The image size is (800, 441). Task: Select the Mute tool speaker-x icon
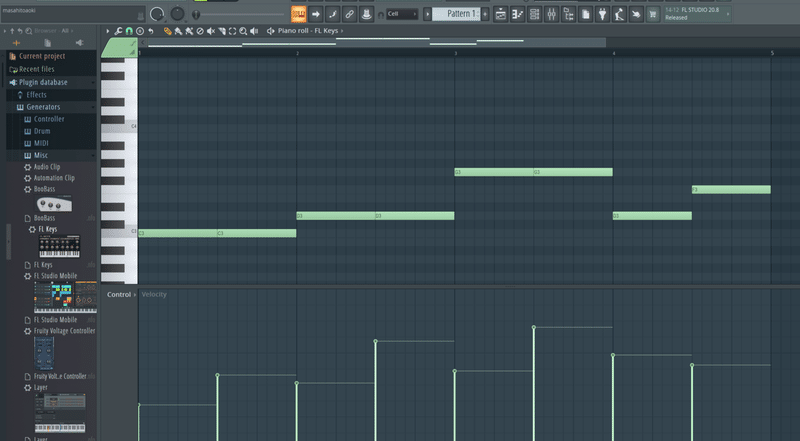point(211,31)
